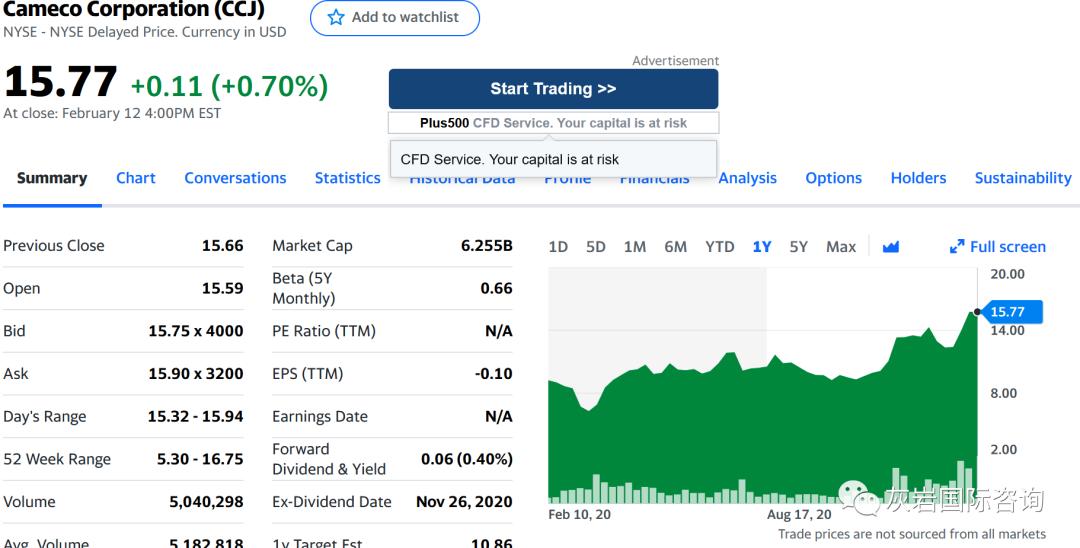
Task: Click the star icon in Add to watchlist
Action: [x=336, y=17]
